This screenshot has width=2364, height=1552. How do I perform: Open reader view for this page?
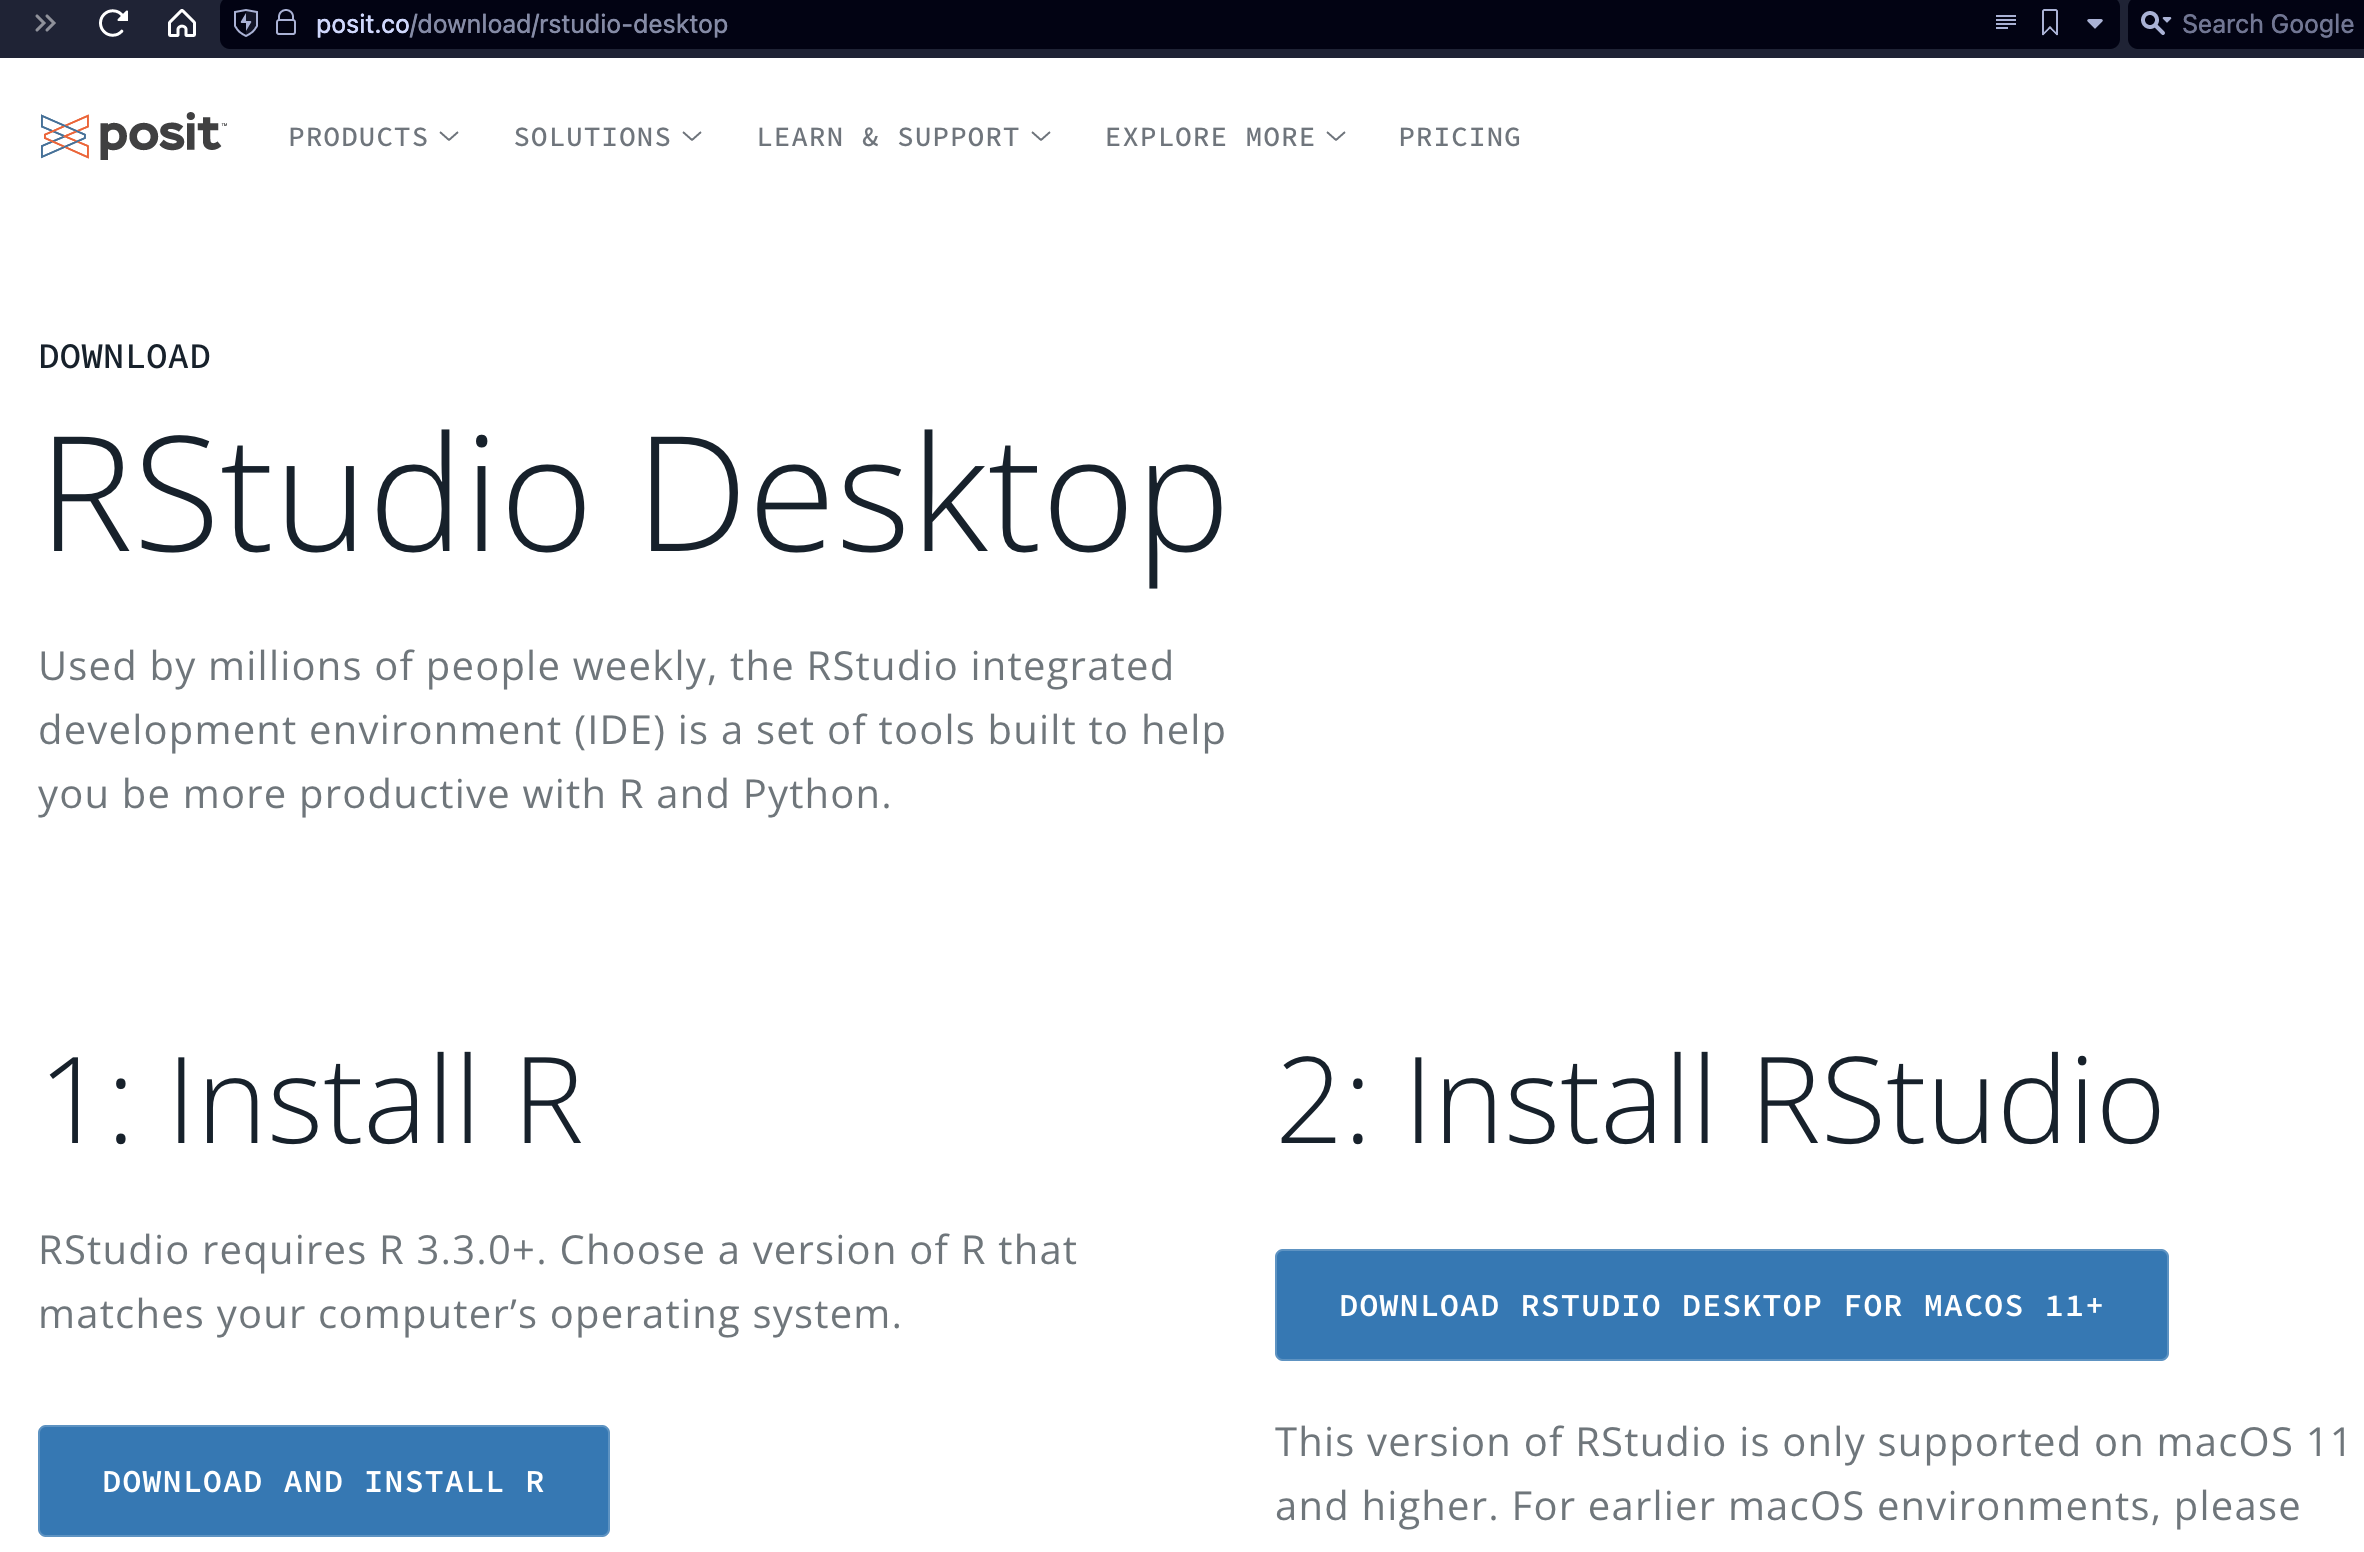tap(2005, 23)
